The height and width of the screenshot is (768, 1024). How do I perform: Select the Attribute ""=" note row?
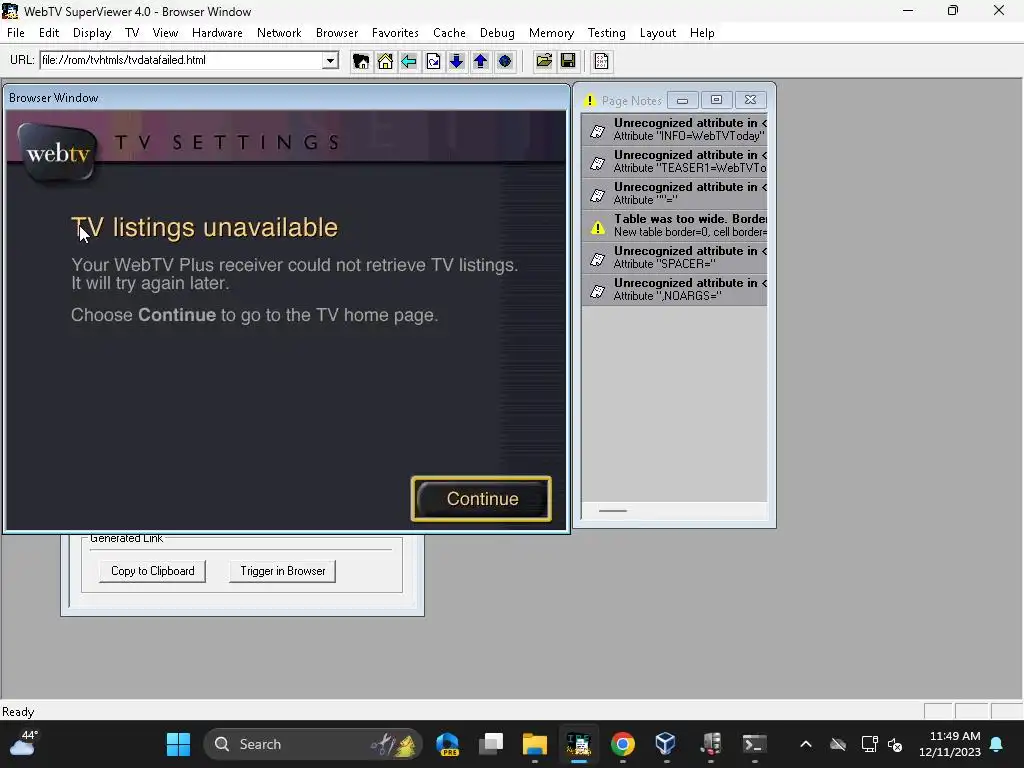pos(674,193)
